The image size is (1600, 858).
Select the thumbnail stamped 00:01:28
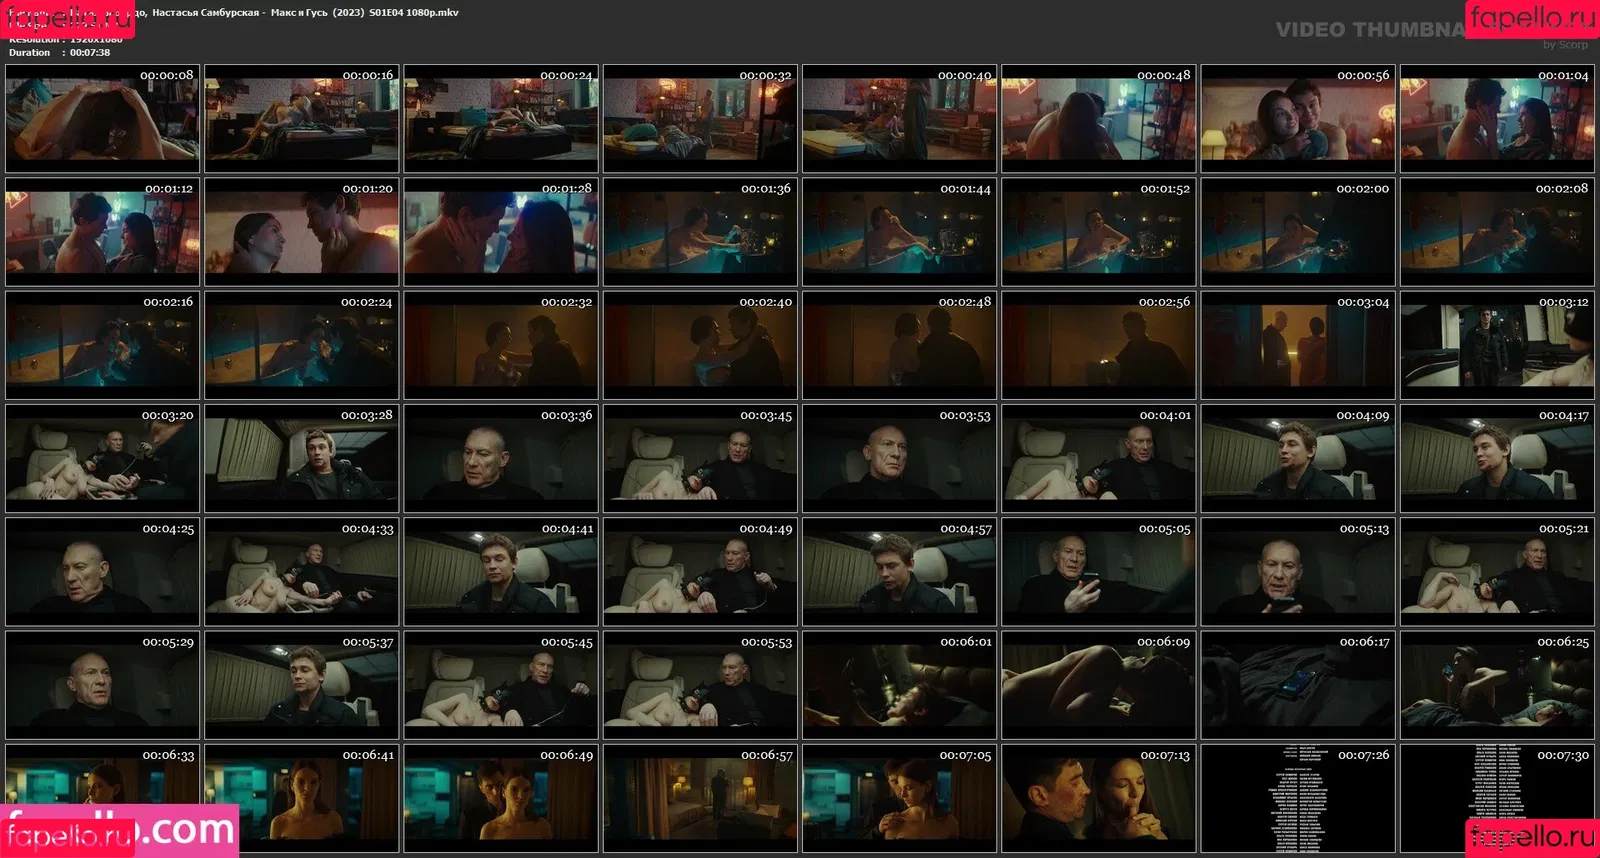501,232
